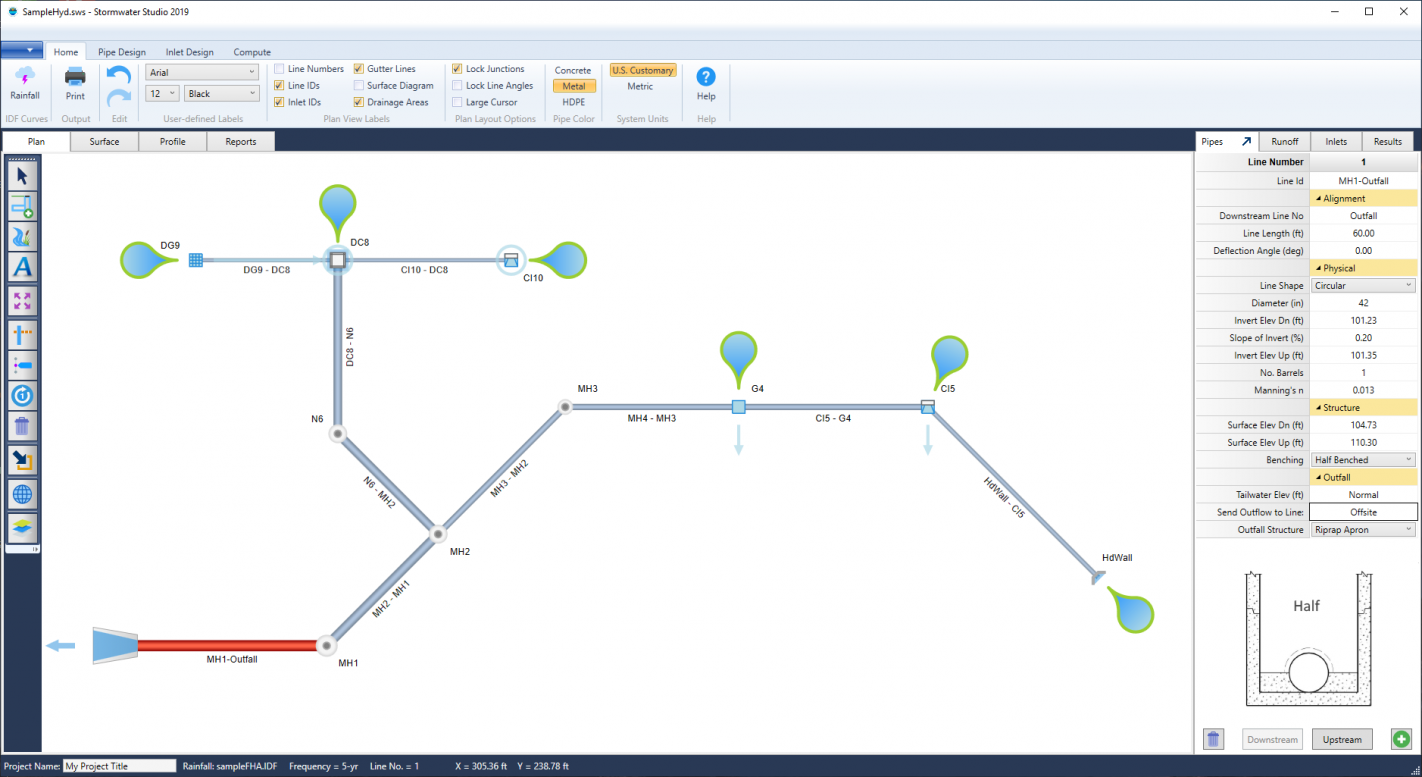This screenshot has width=1422, height=777.
Task: Open the Inlet Design ribbon tab
Action: [x=190, y=52]
